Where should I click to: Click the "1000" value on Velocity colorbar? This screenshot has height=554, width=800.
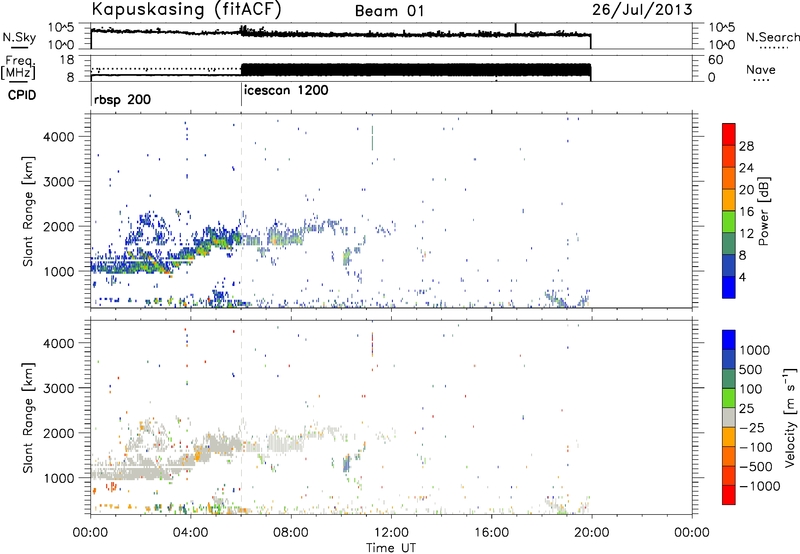coord(755,350)
